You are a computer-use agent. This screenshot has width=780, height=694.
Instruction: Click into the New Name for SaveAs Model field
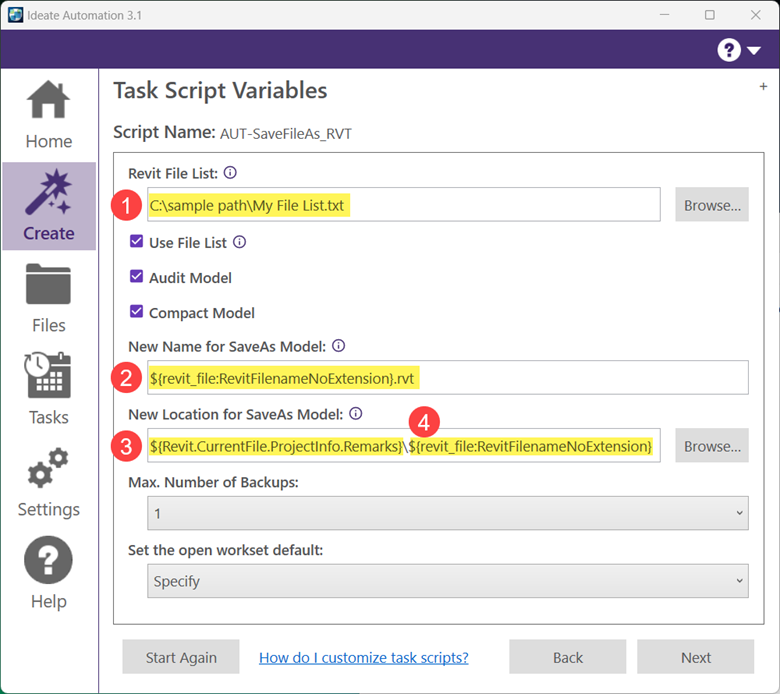pyautogui.click(x=448, y=378)
